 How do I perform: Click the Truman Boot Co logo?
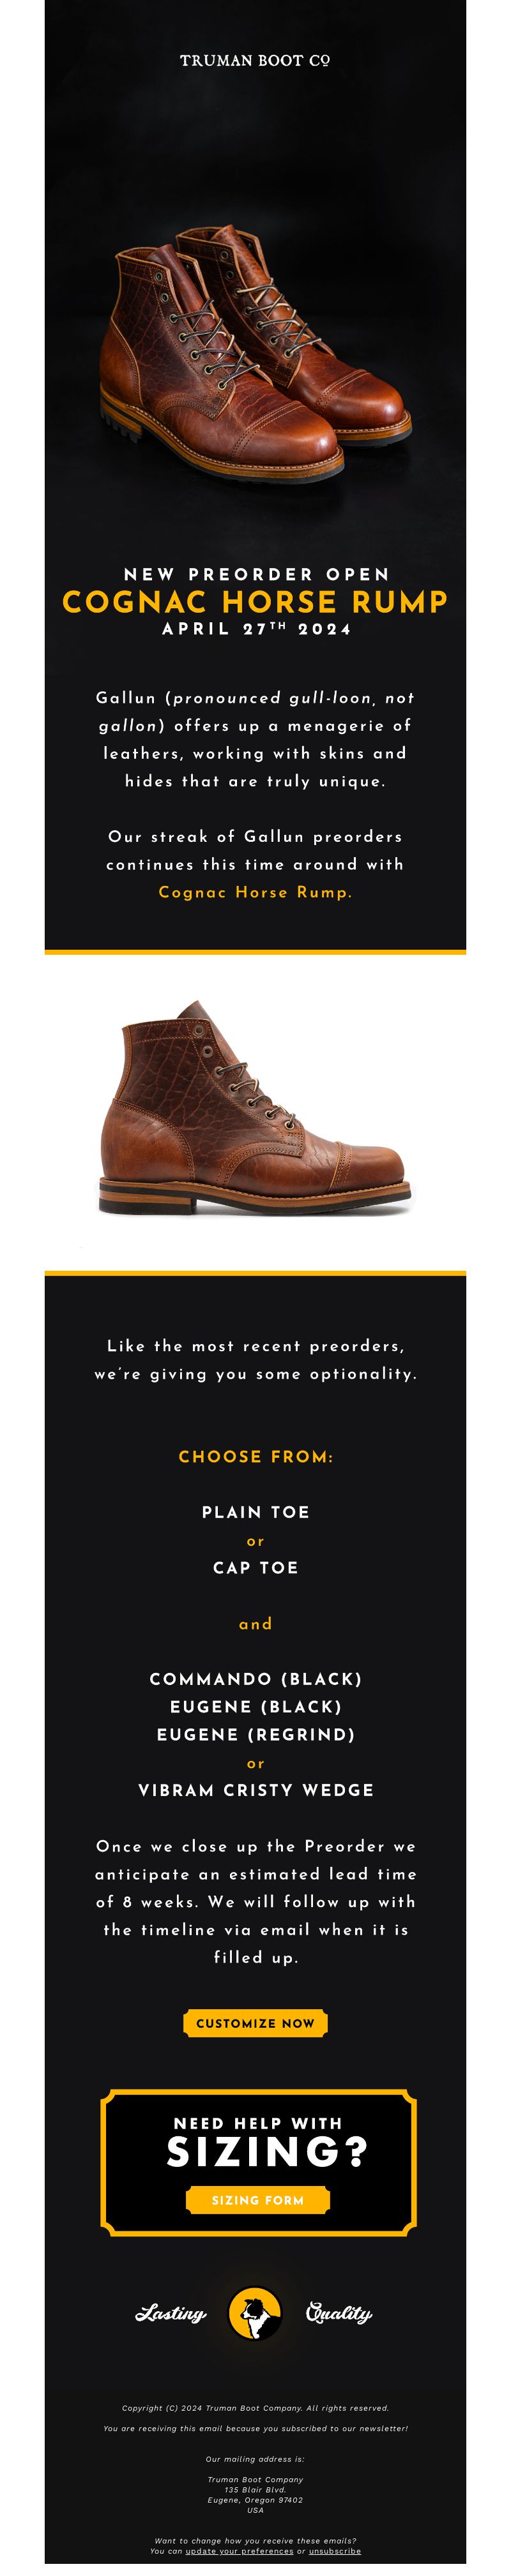click(x=255, y=61)
